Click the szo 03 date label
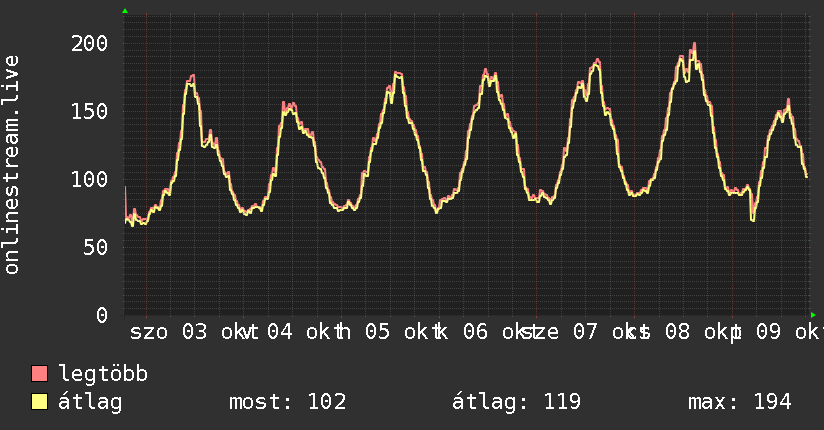The width and height of the screenshot is (824, 430). 169,332
